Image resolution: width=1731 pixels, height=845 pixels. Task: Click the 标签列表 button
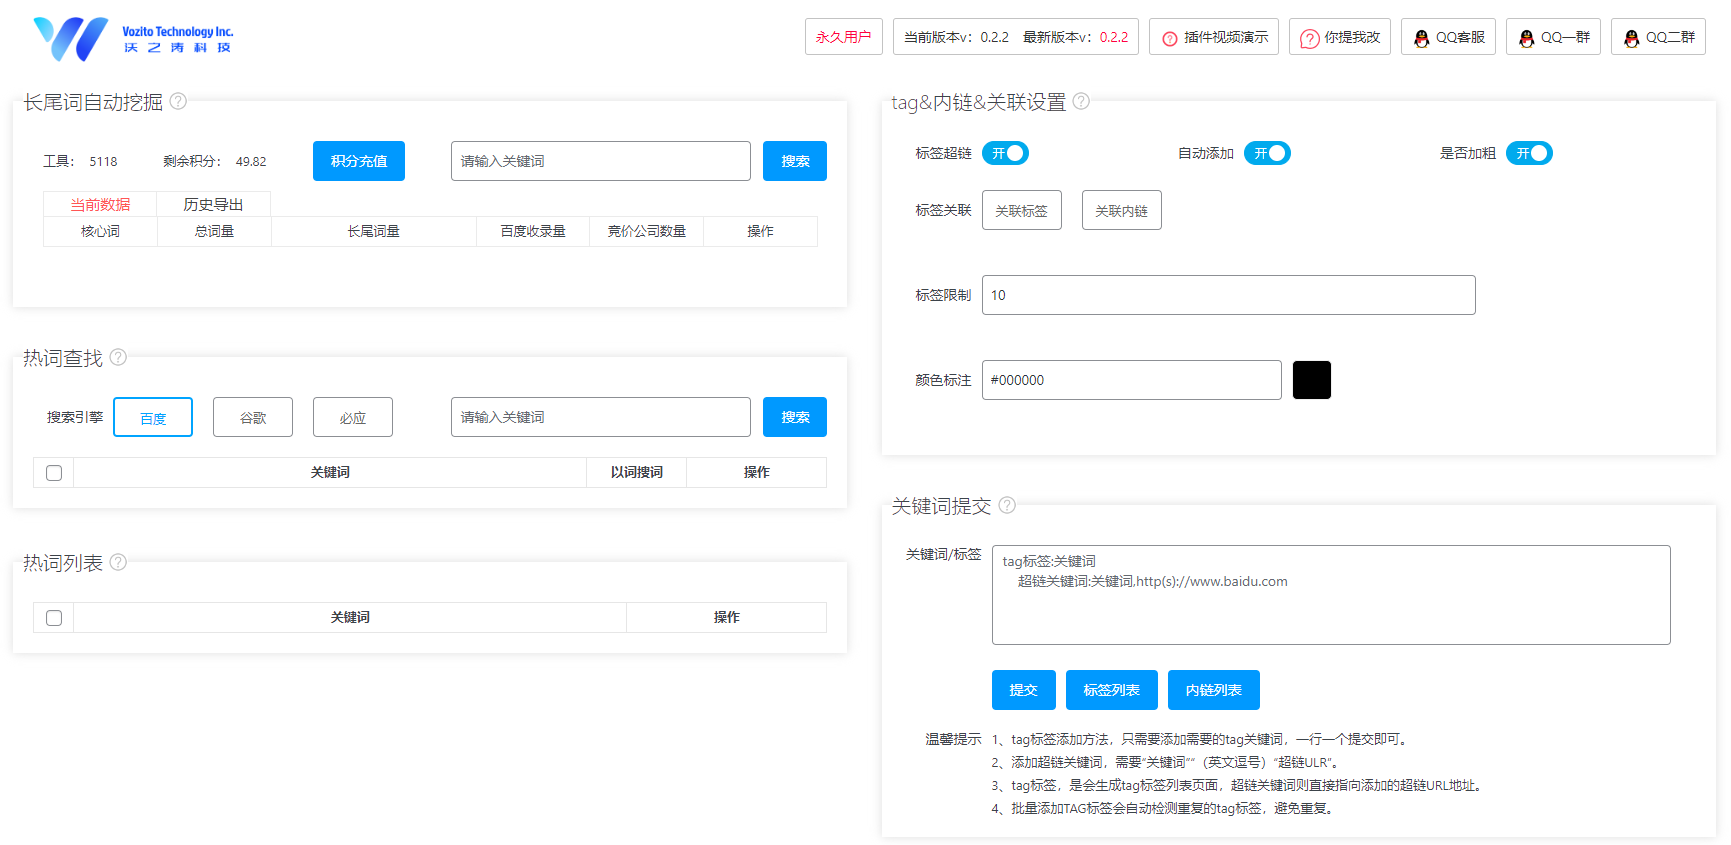point(1111,690)
